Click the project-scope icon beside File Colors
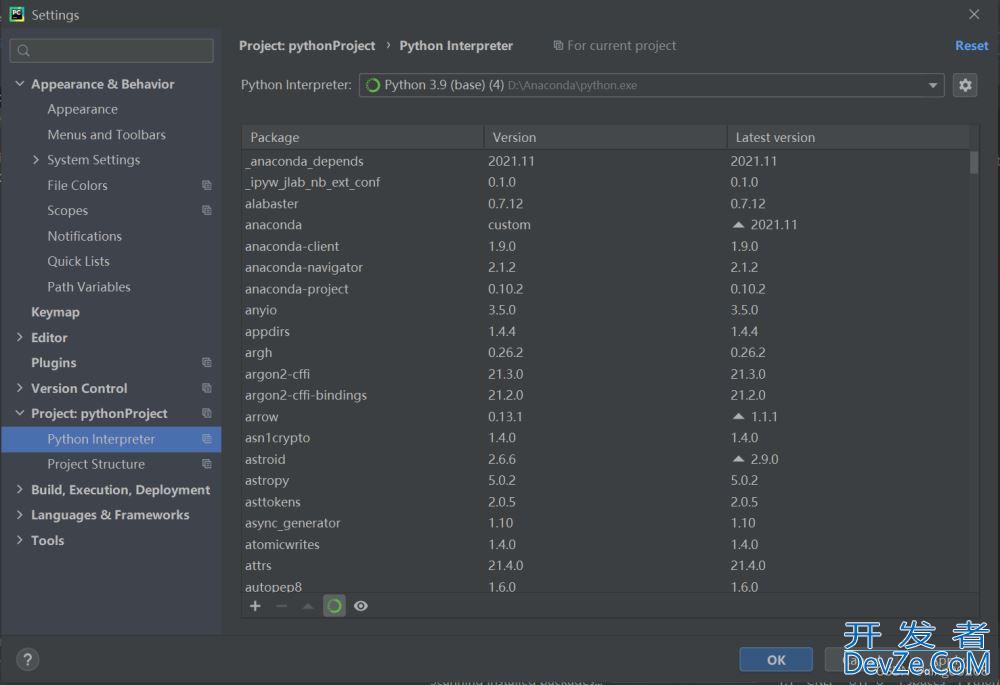 [207, 185]
